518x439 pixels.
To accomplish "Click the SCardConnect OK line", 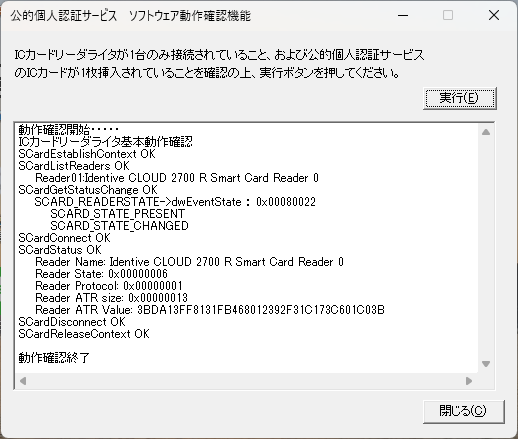I will pyautogui.click(x=64, y=238).
